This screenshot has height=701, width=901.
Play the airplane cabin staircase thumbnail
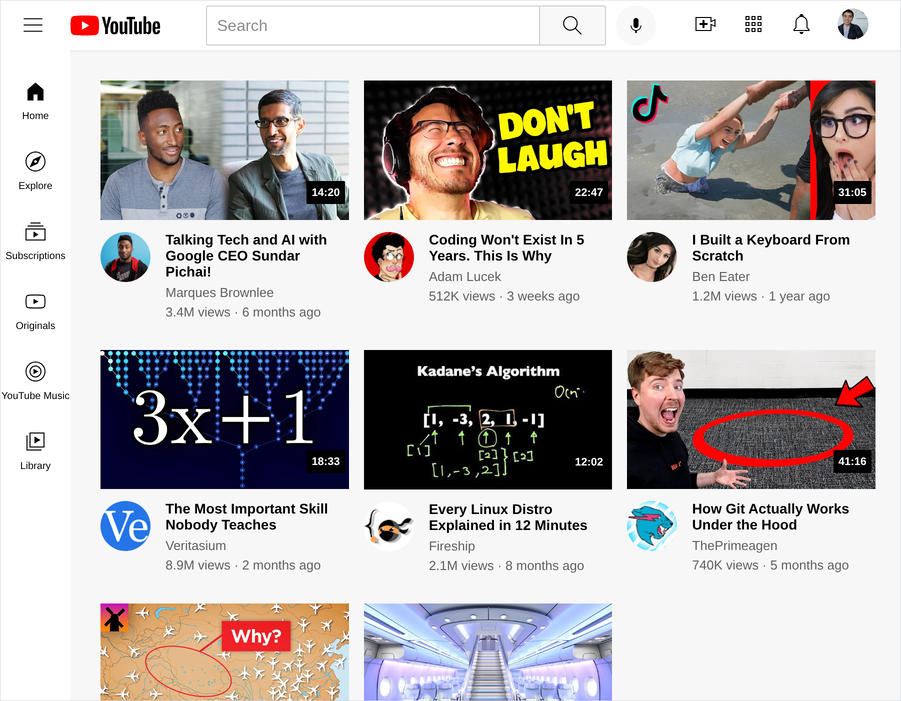[x=488, y=652]
